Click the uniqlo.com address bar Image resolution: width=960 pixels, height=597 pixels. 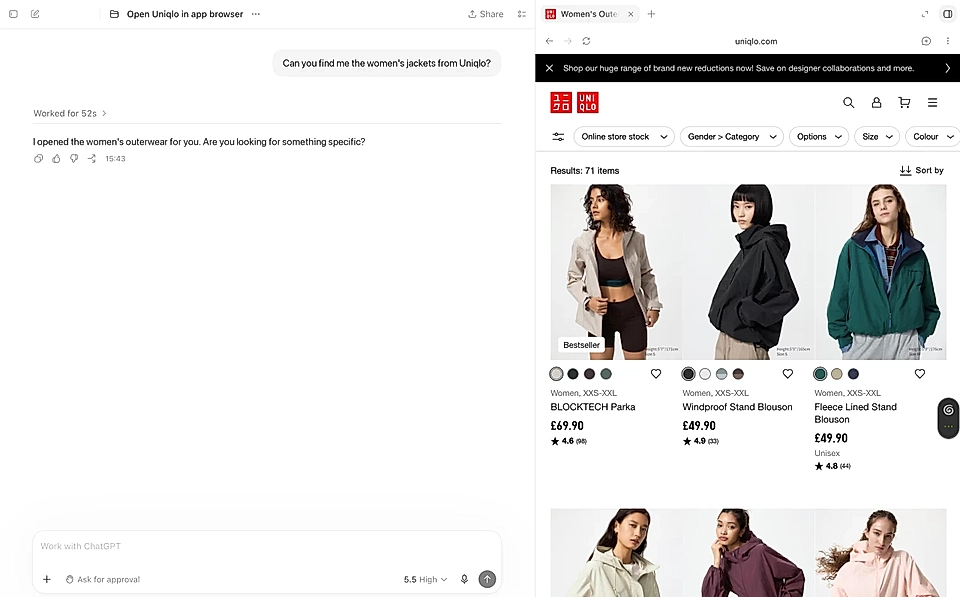pos(756,41)
